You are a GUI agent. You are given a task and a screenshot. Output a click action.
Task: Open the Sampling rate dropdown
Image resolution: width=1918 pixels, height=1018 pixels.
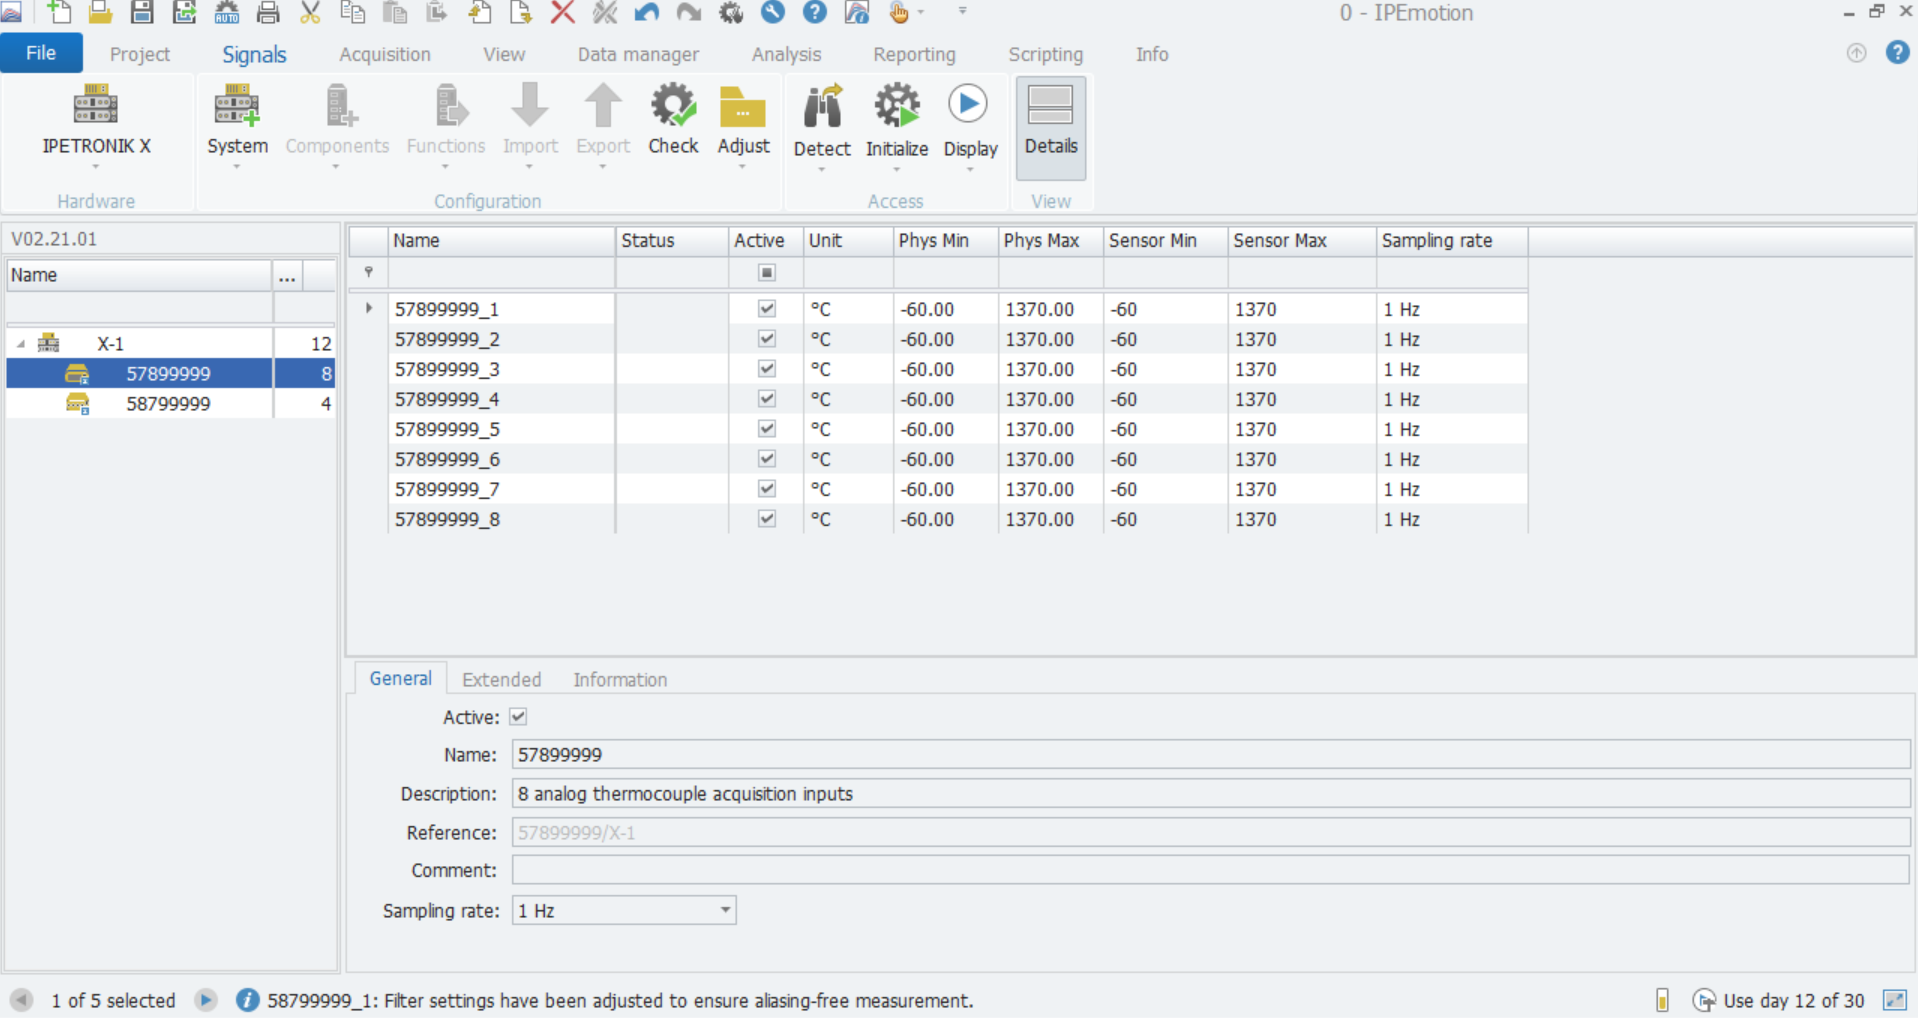tap(725, 911)
